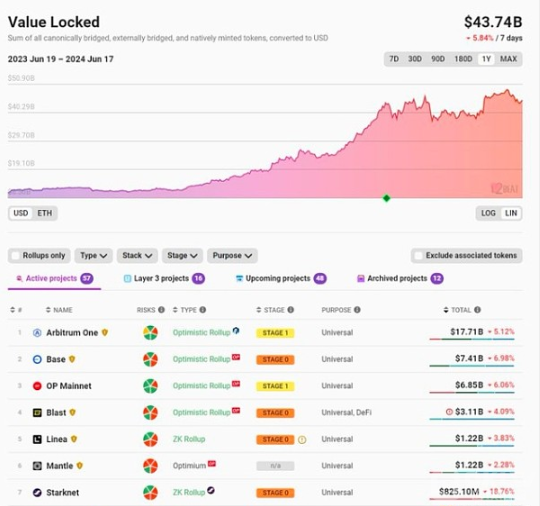Set chart scale to LIN
This screenshot has height=506, width=540.
point(511,213)
